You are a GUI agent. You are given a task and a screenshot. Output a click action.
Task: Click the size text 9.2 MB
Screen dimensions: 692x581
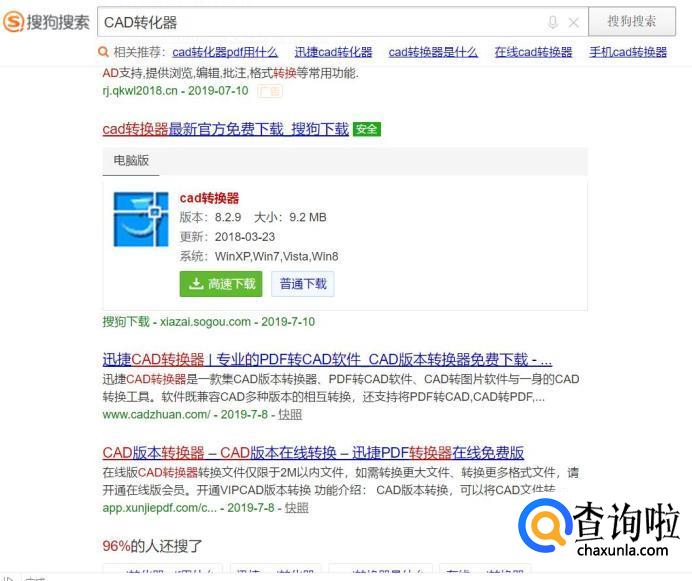308,217
